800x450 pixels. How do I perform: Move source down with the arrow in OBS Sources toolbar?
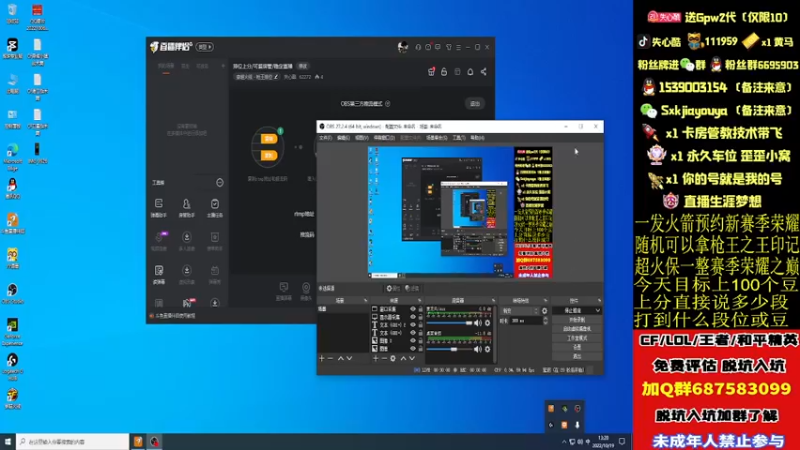click(412, 359)
